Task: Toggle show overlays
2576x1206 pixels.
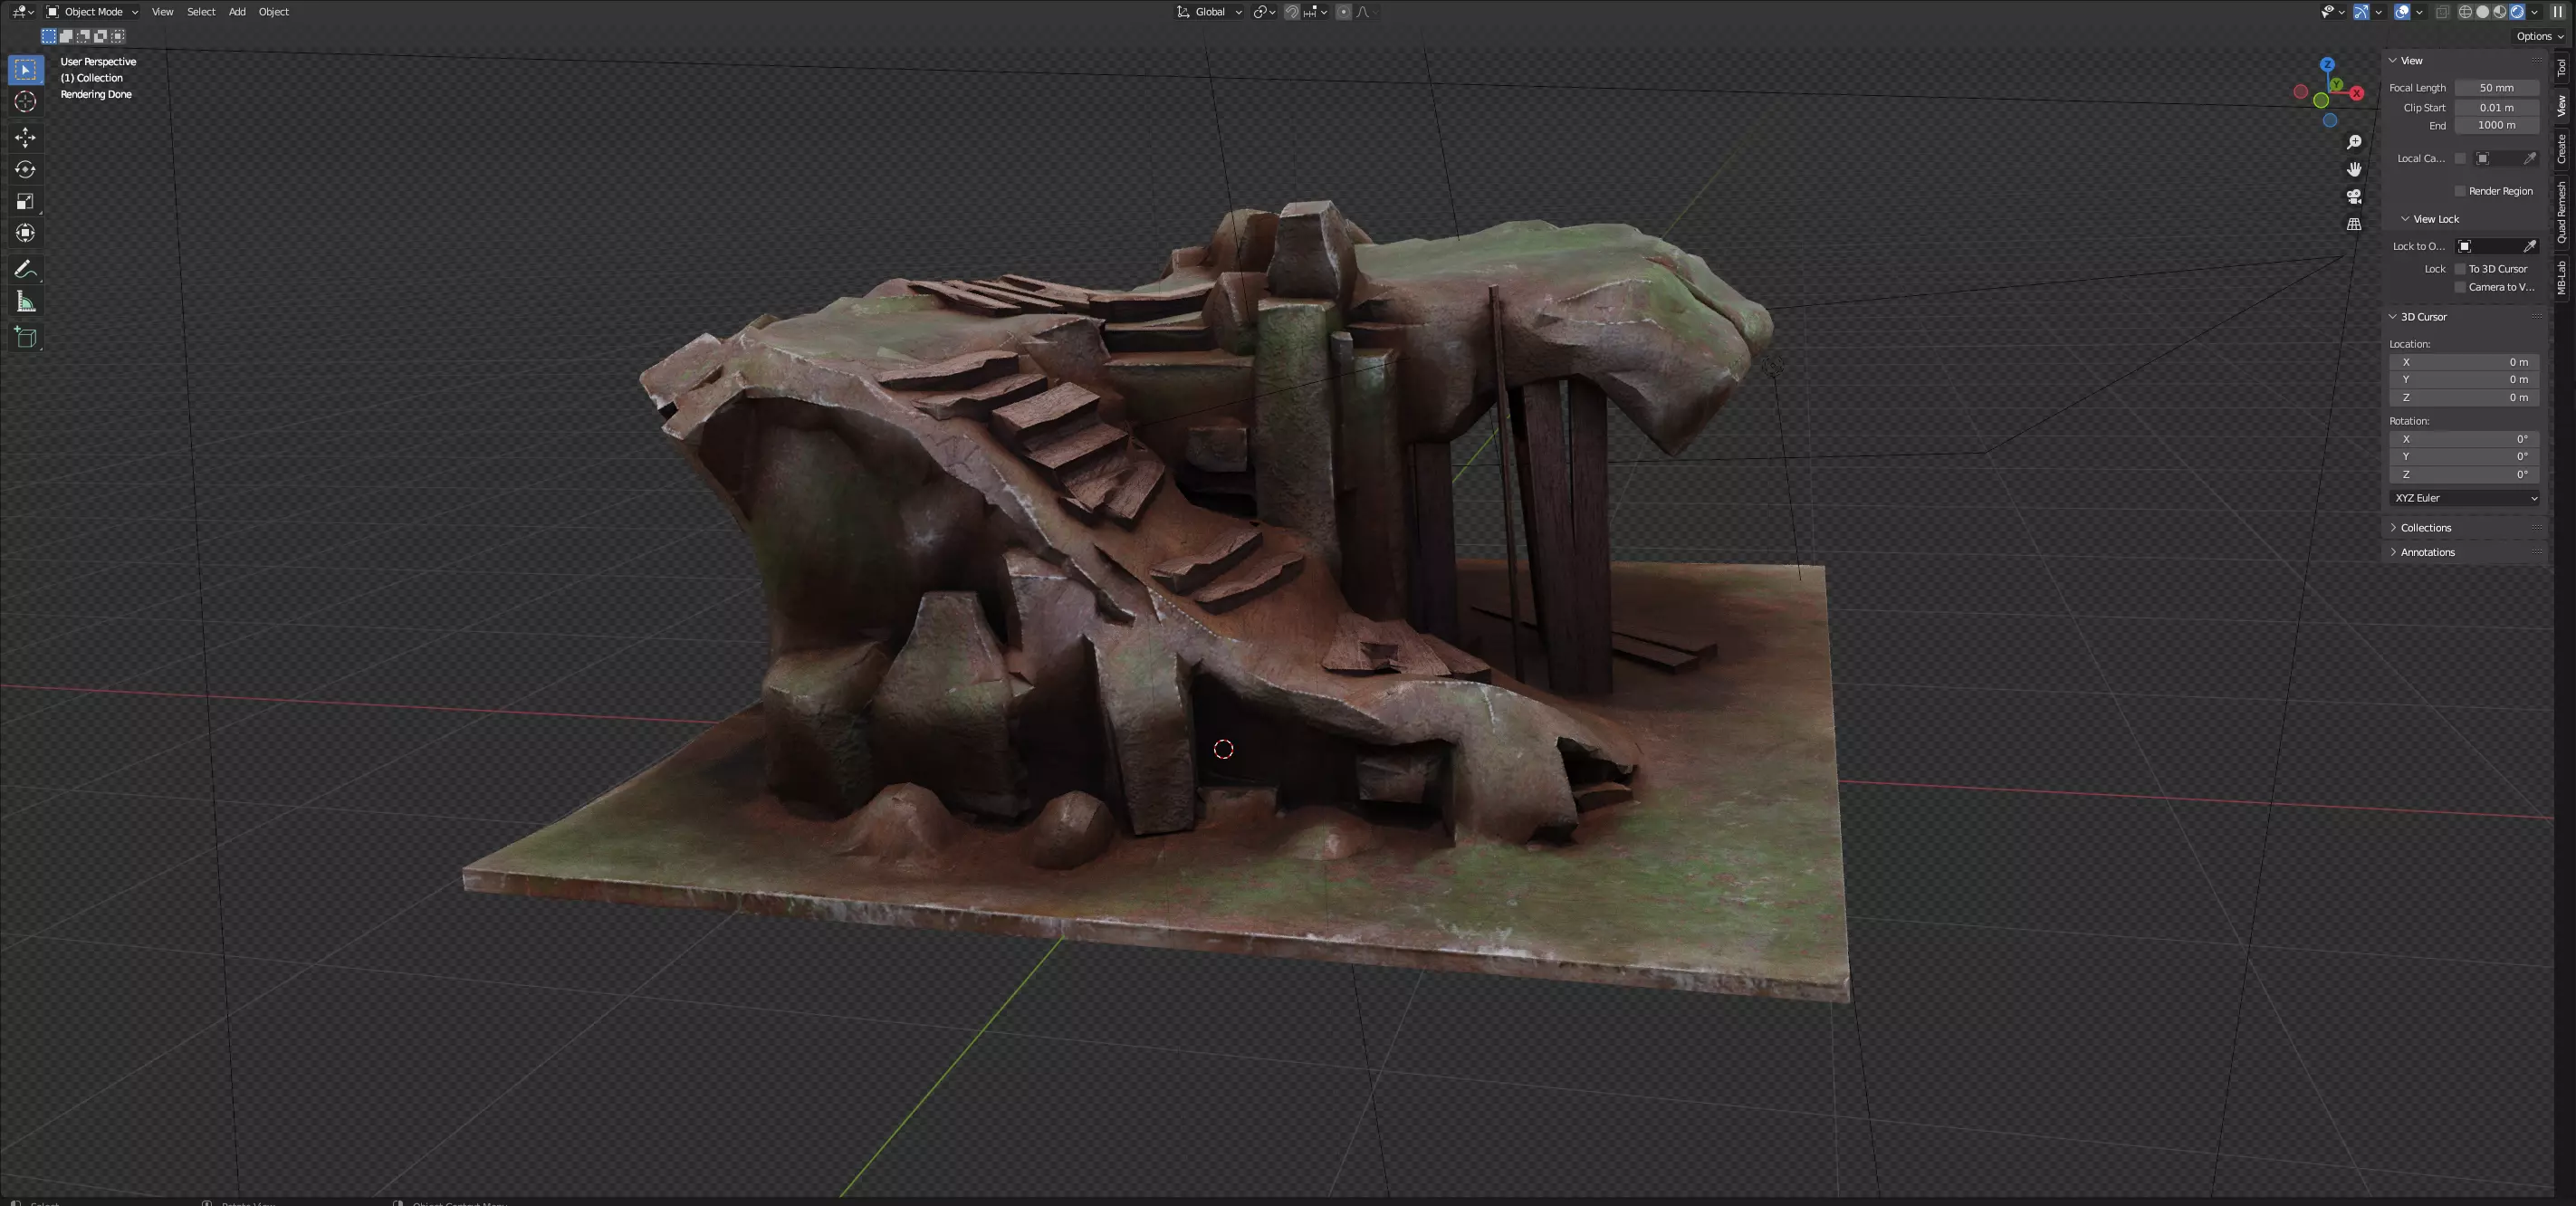Action: tap(2402, 12)
